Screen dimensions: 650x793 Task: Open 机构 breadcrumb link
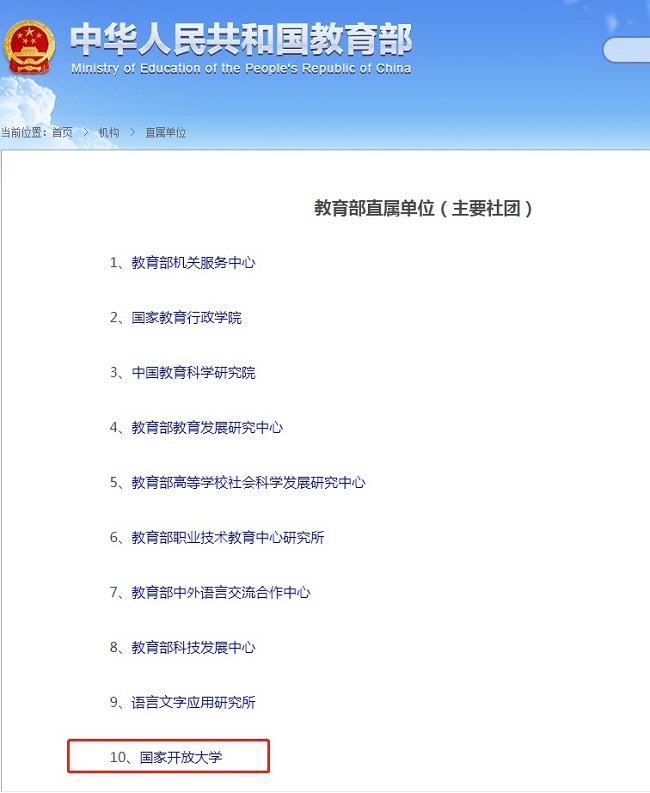coord(109,133)
